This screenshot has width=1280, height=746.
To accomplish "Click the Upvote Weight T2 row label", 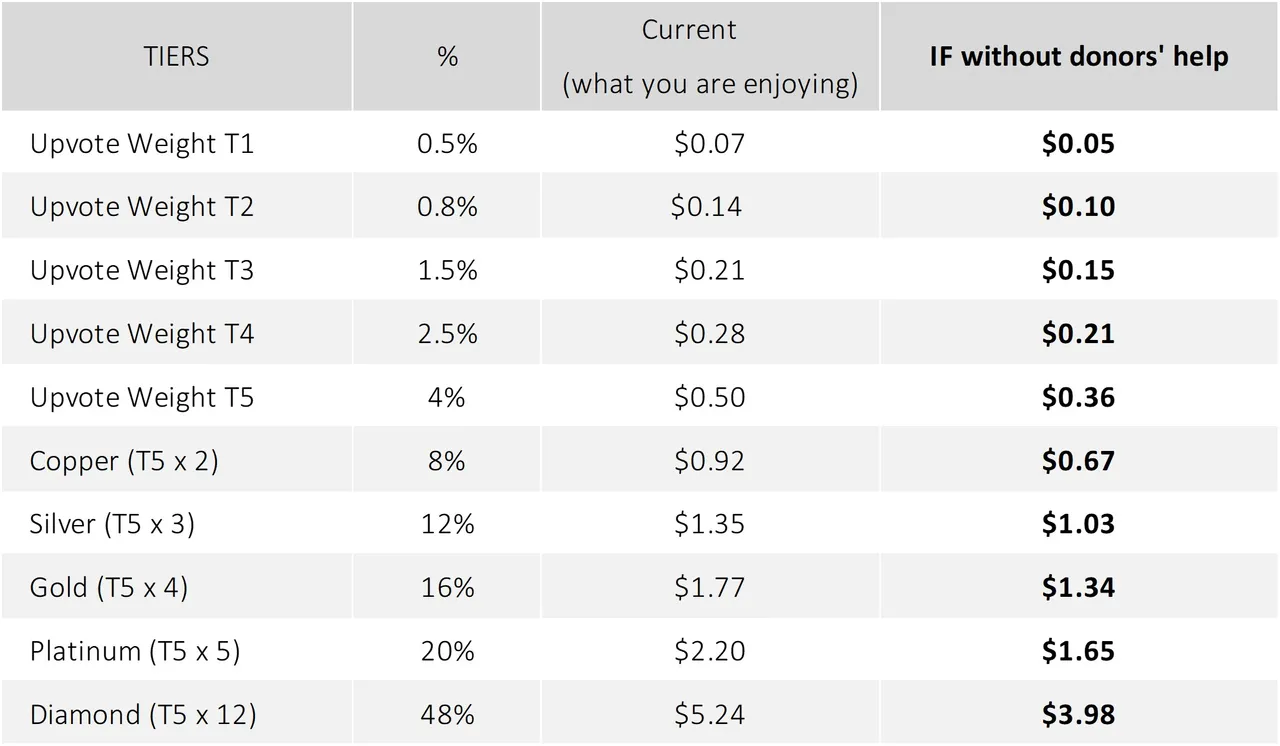I will (x=142, y=207).
